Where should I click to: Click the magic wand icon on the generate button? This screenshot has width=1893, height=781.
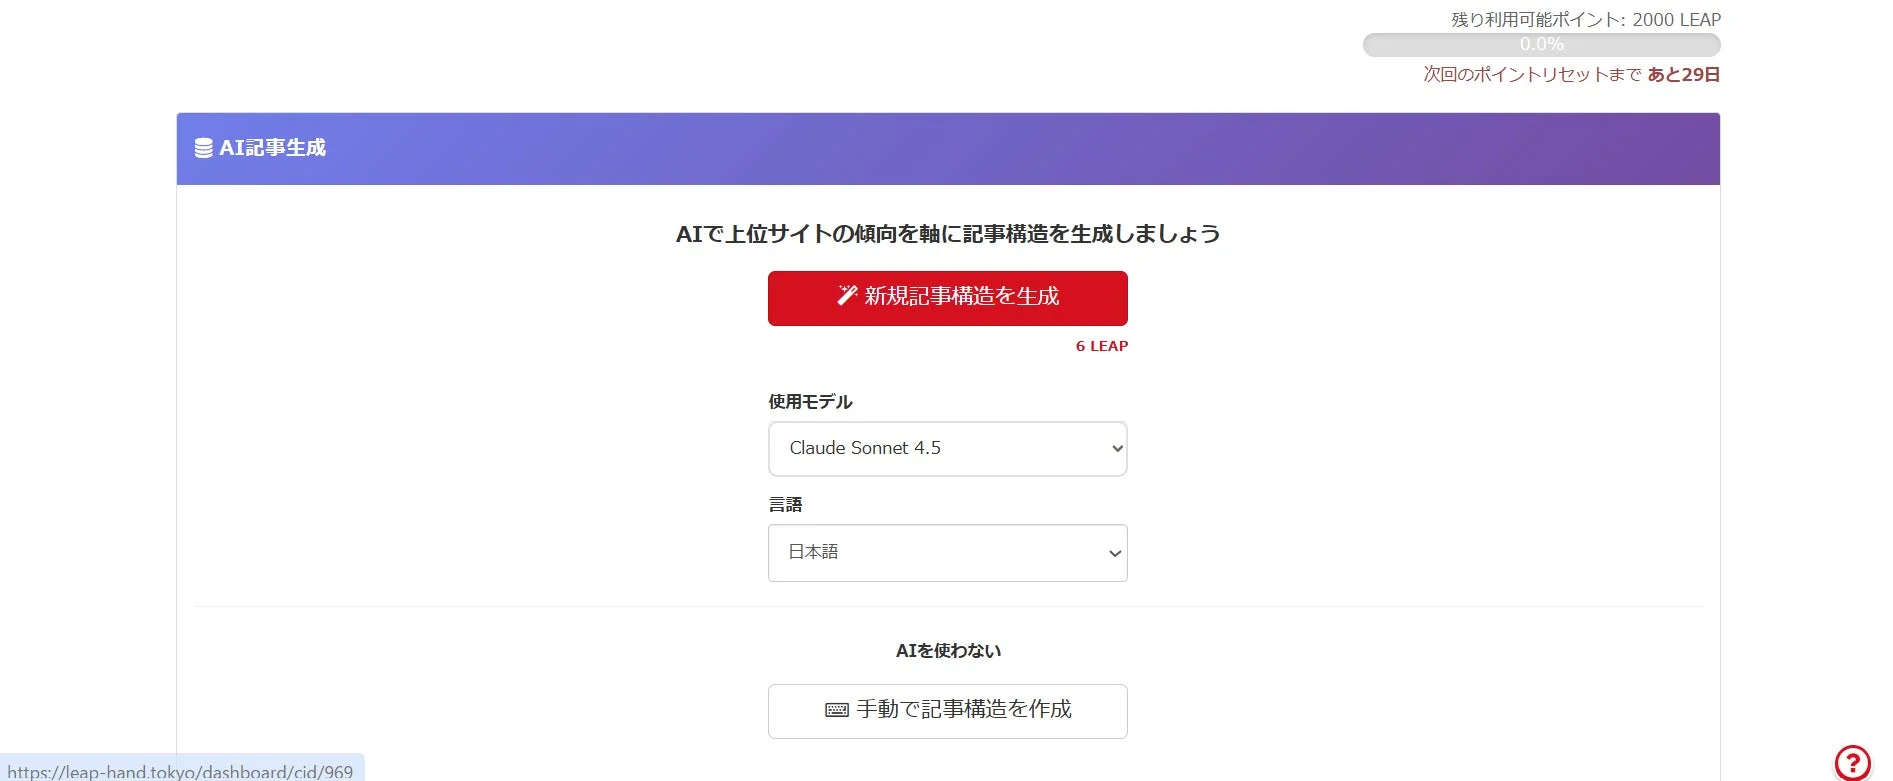[847, 295]
